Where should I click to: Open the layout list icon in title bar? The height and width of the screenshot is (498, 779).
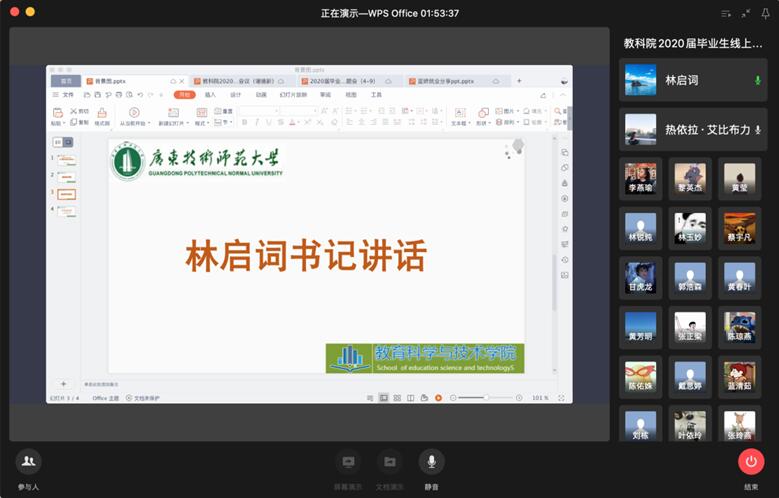[x=726, y=13]
